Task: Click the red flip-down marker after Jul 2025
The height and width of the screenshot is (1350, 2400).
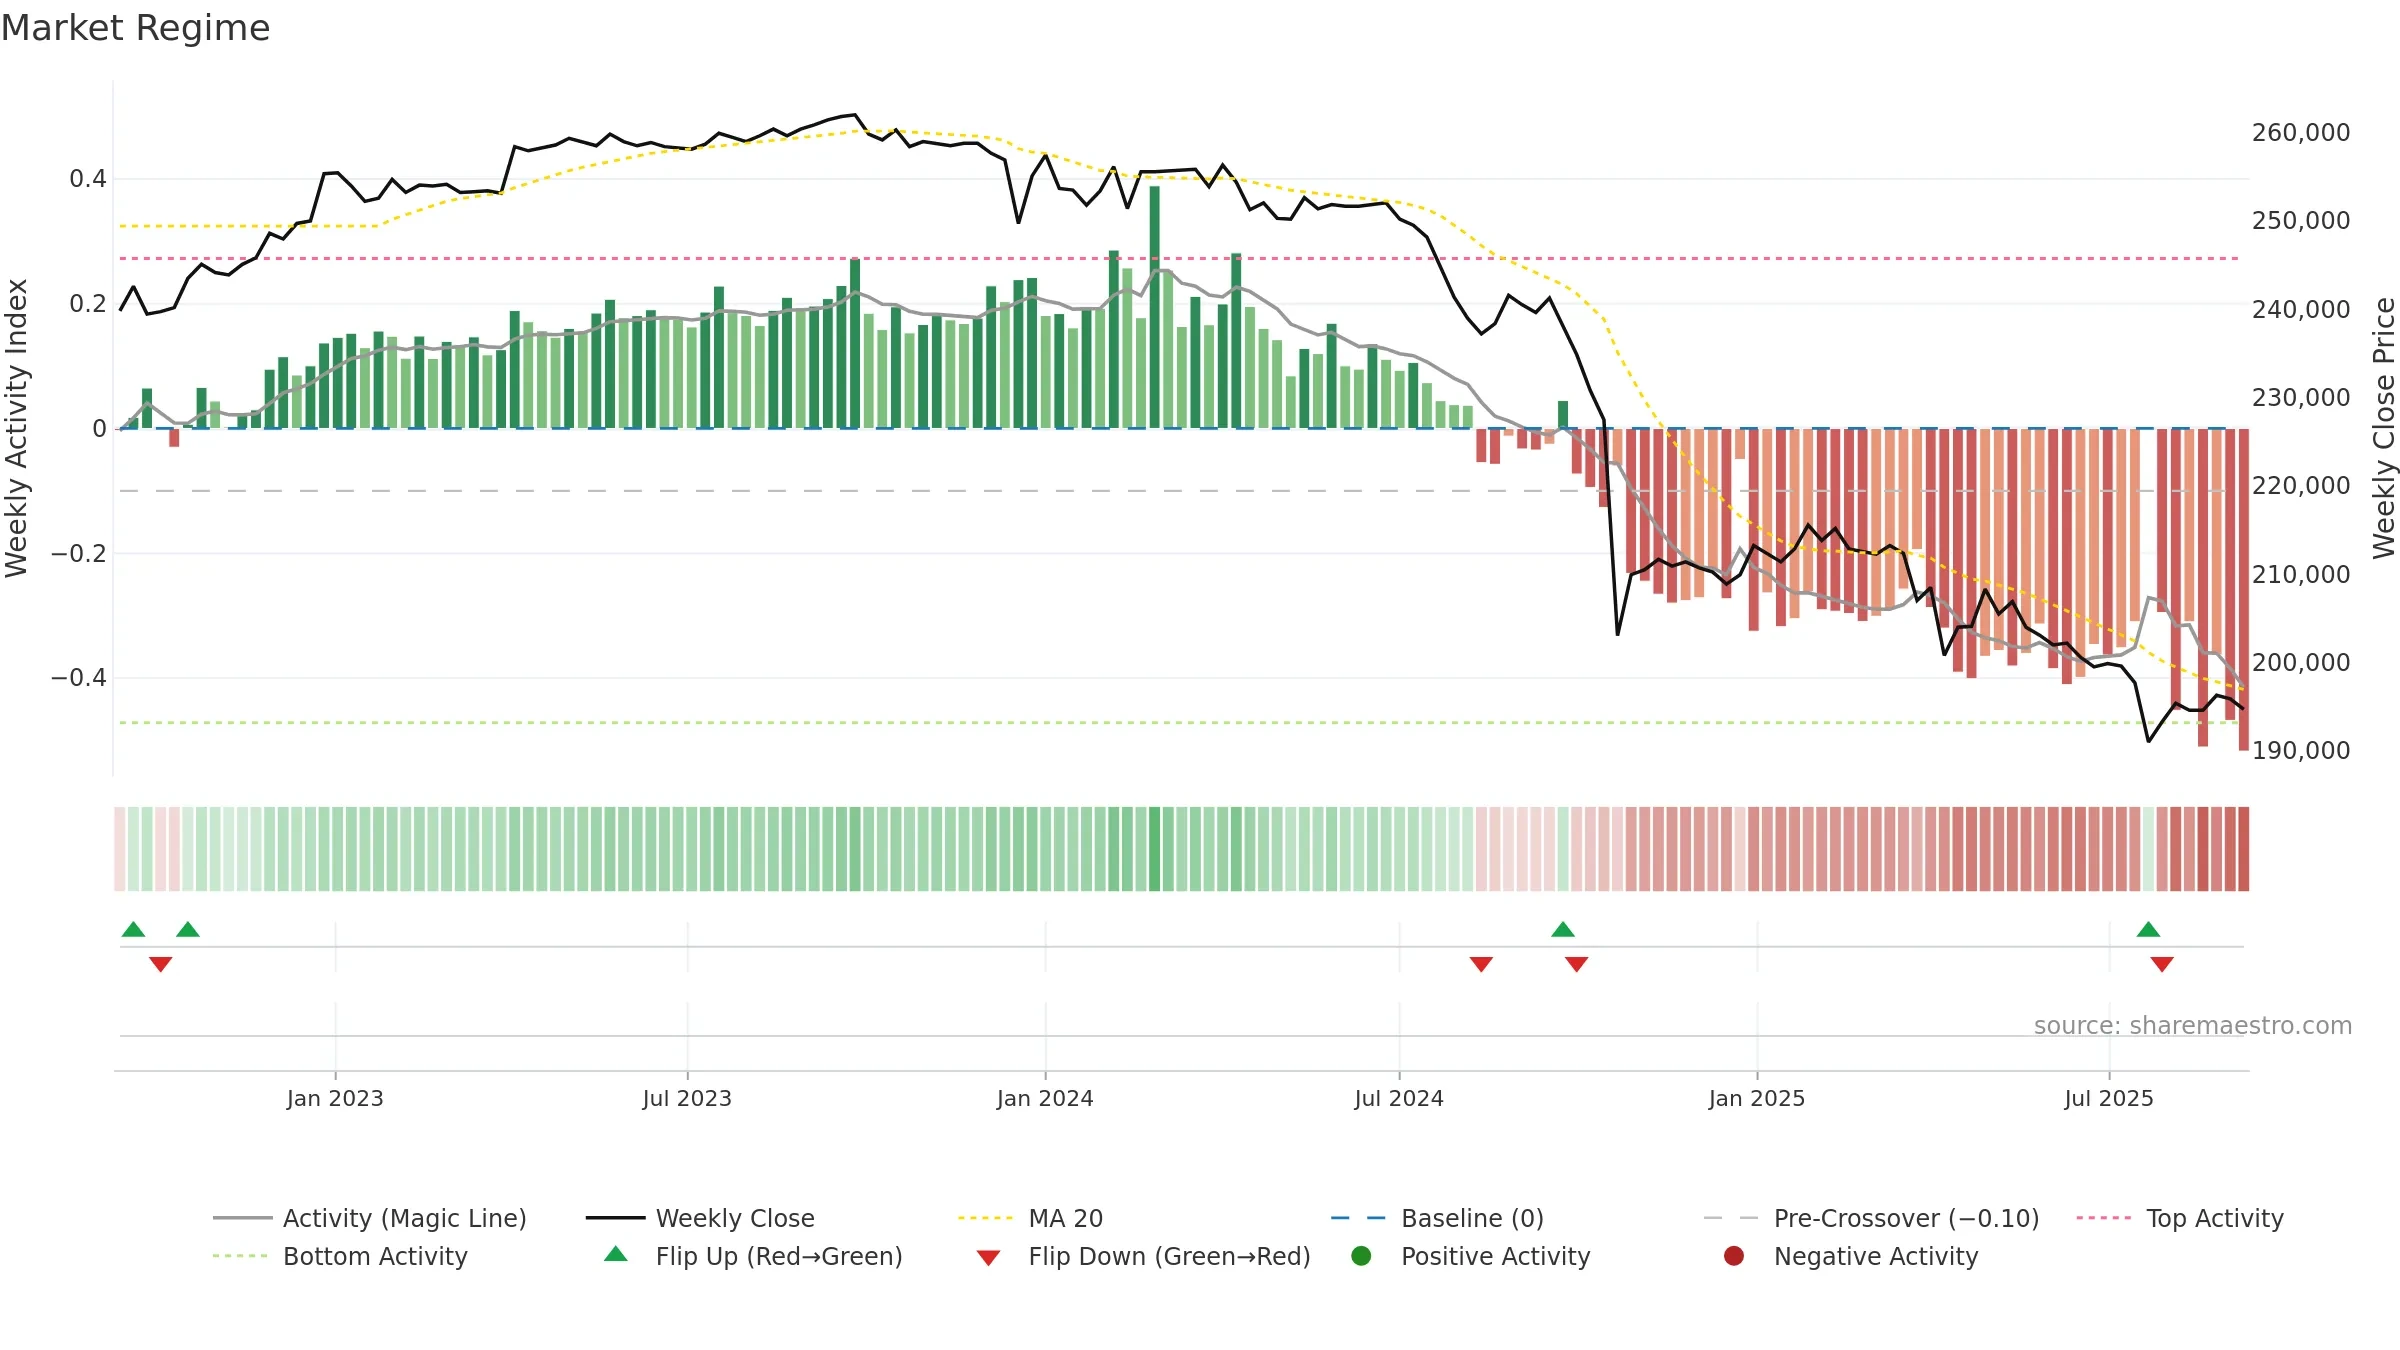Action: pyautogui.click(x=2162, y=964)
